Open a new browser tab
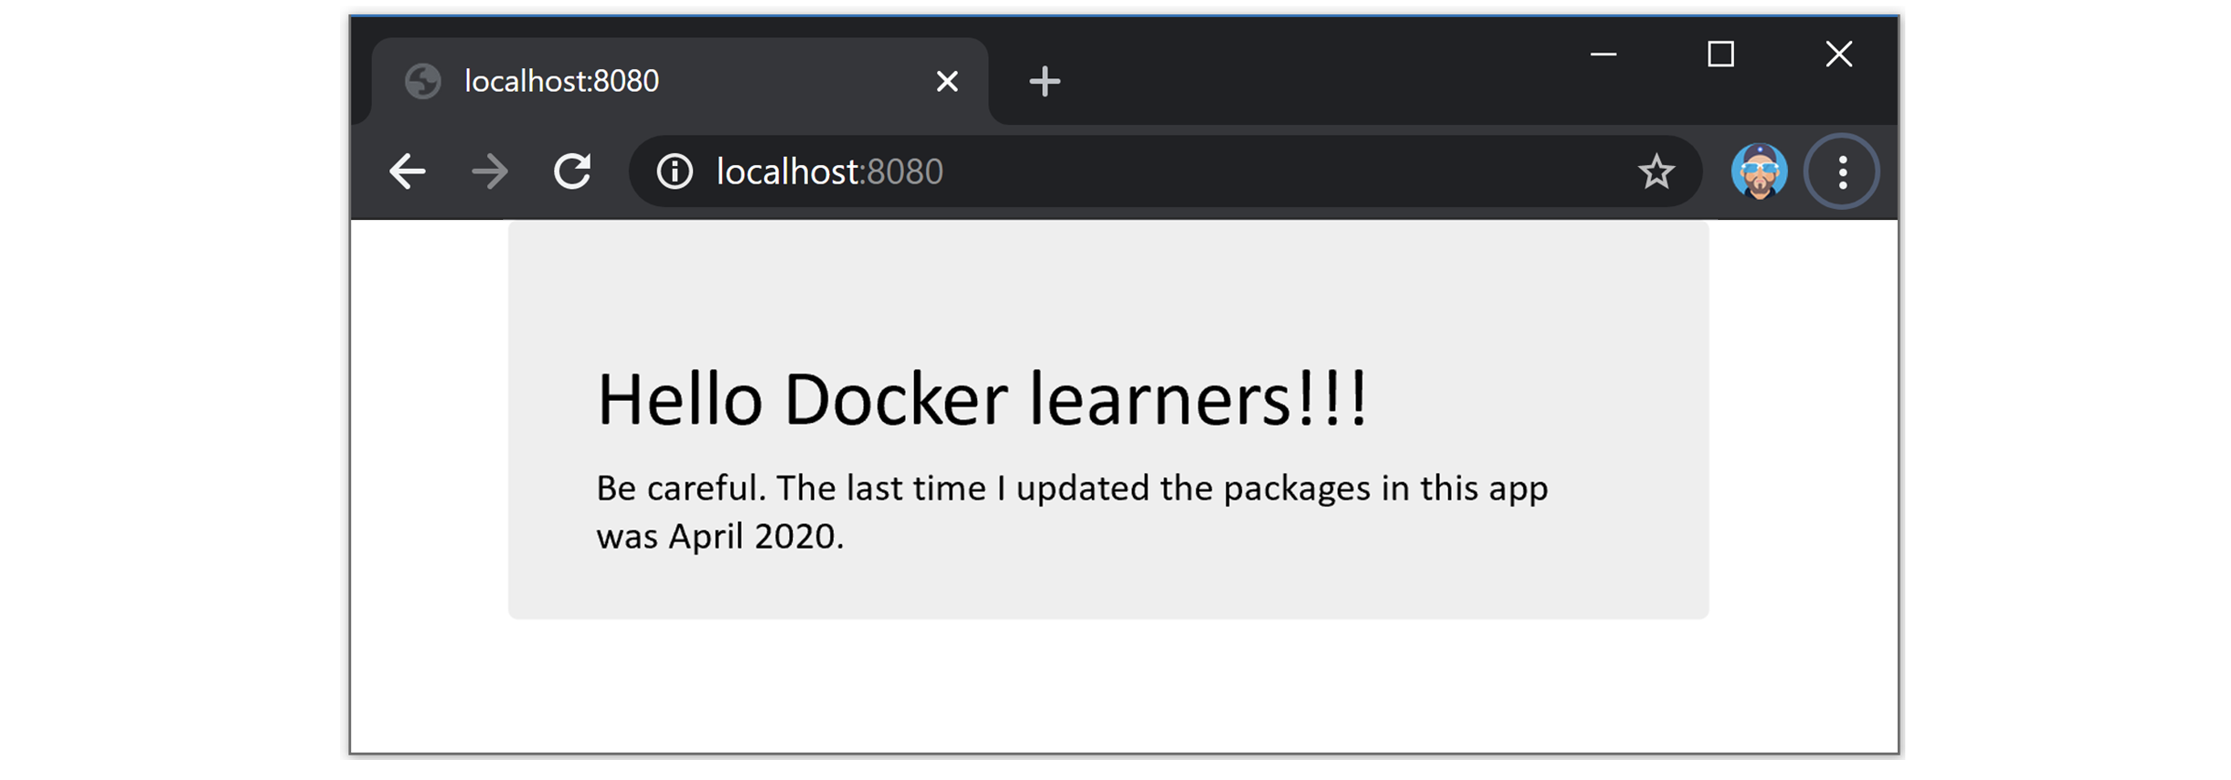Viewport: 2231px width, 780px height. point(1044,81)
